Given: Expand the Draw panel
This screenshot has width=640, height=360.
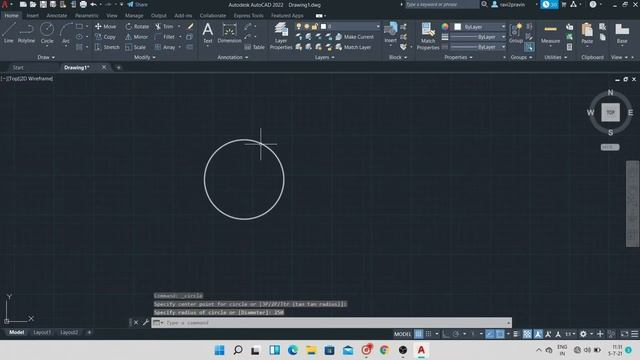Looking at the screenshot, I should [x=46, y=58].
